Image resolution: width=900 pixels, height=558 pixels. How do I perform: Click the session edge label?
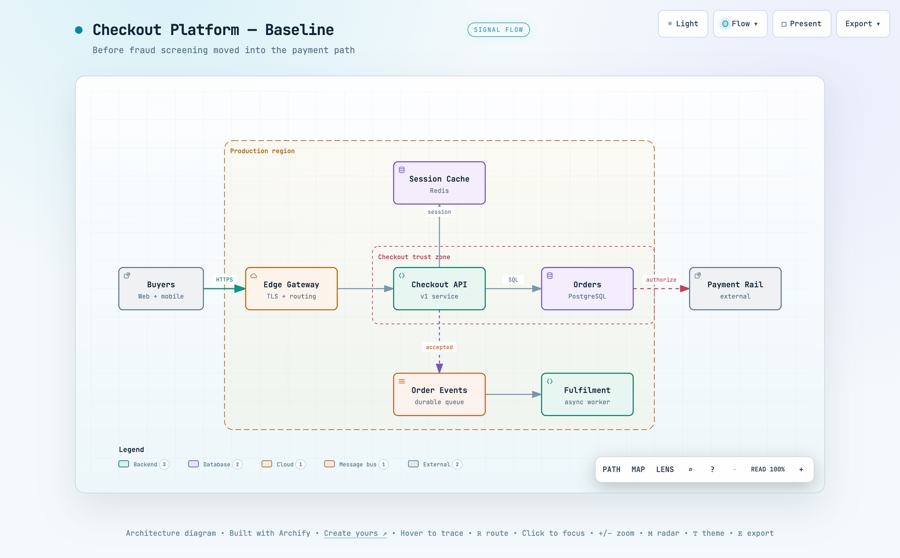point(439,212)
